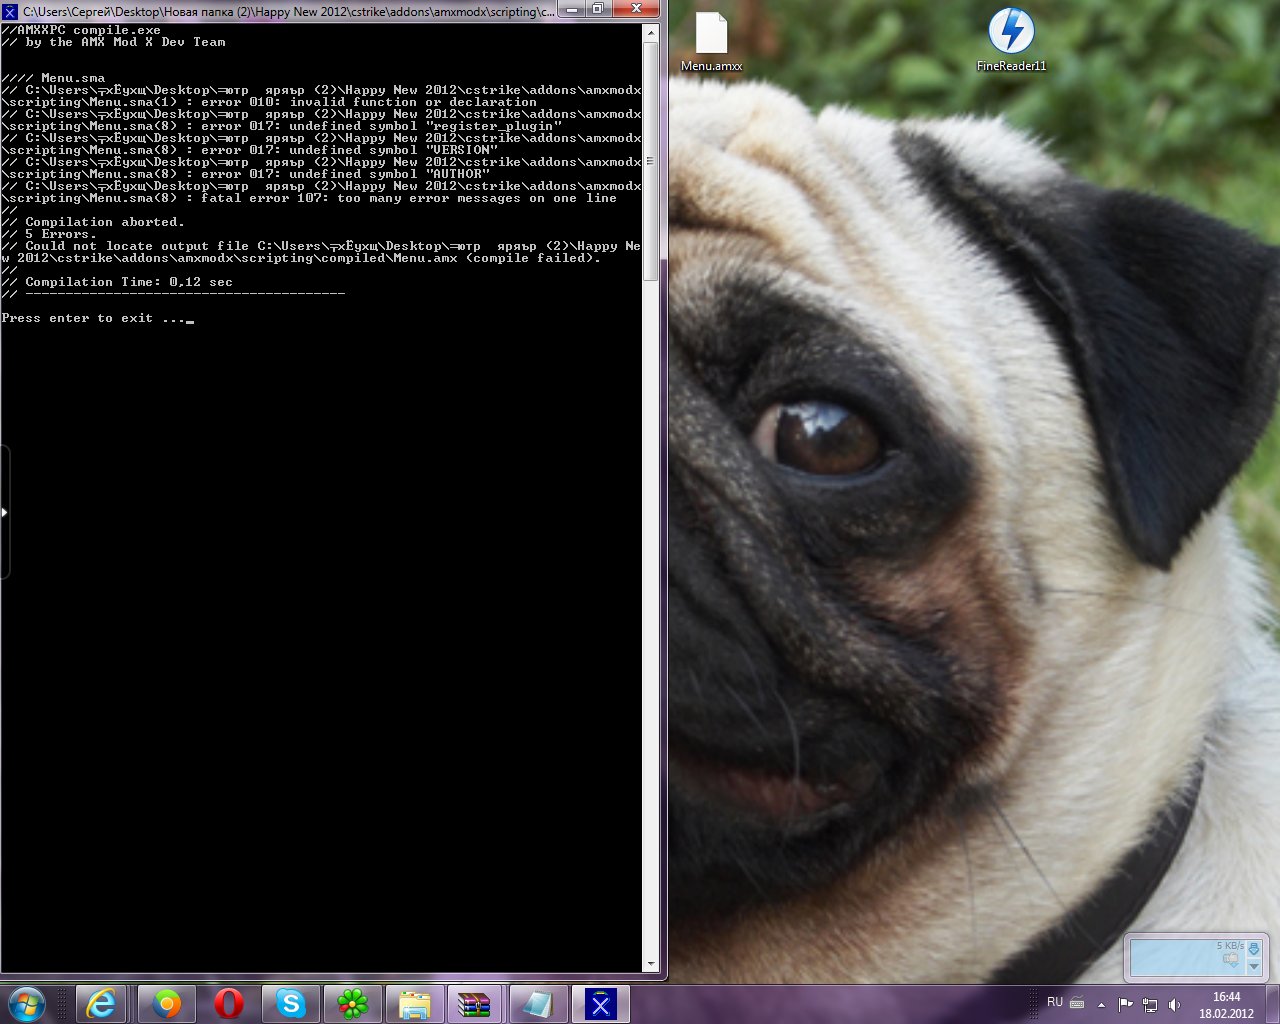Open the console window system menu icon

coord(10,12)
